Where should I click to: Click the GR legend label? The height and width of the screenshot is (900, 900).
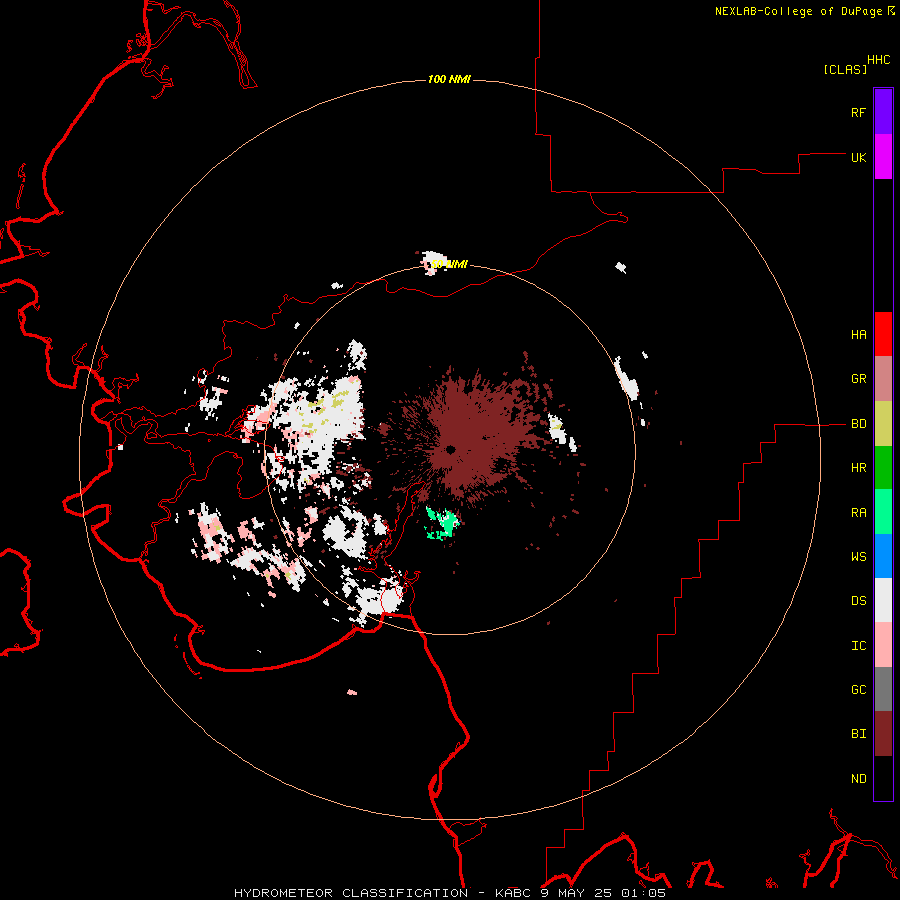tap(858, 379)
